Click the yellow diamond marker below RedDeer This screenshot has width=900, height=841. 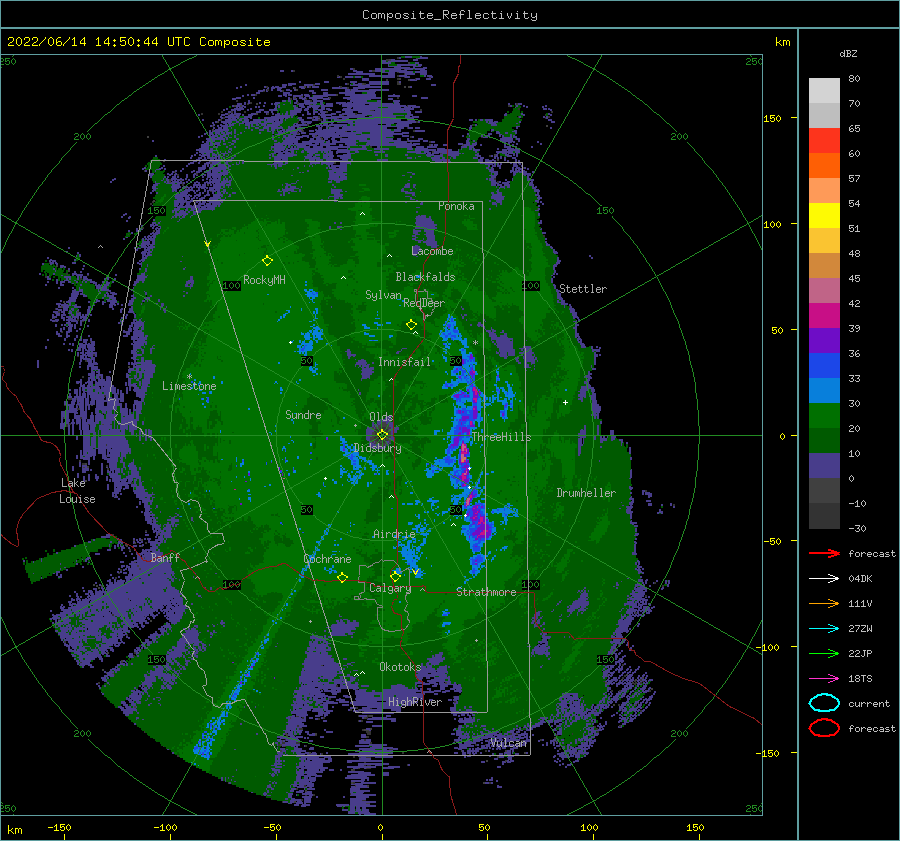(x=411, y=325)
